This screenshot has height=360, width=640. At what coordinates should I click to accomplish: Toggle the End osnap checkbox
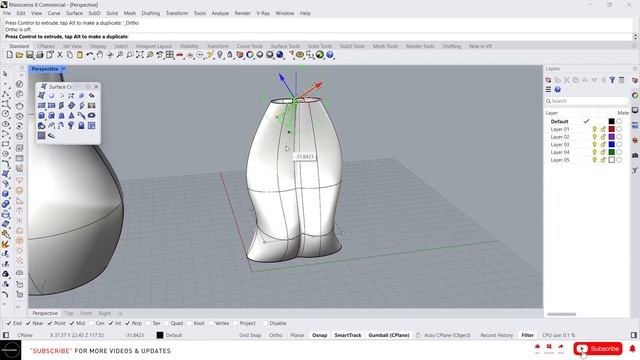9,323
